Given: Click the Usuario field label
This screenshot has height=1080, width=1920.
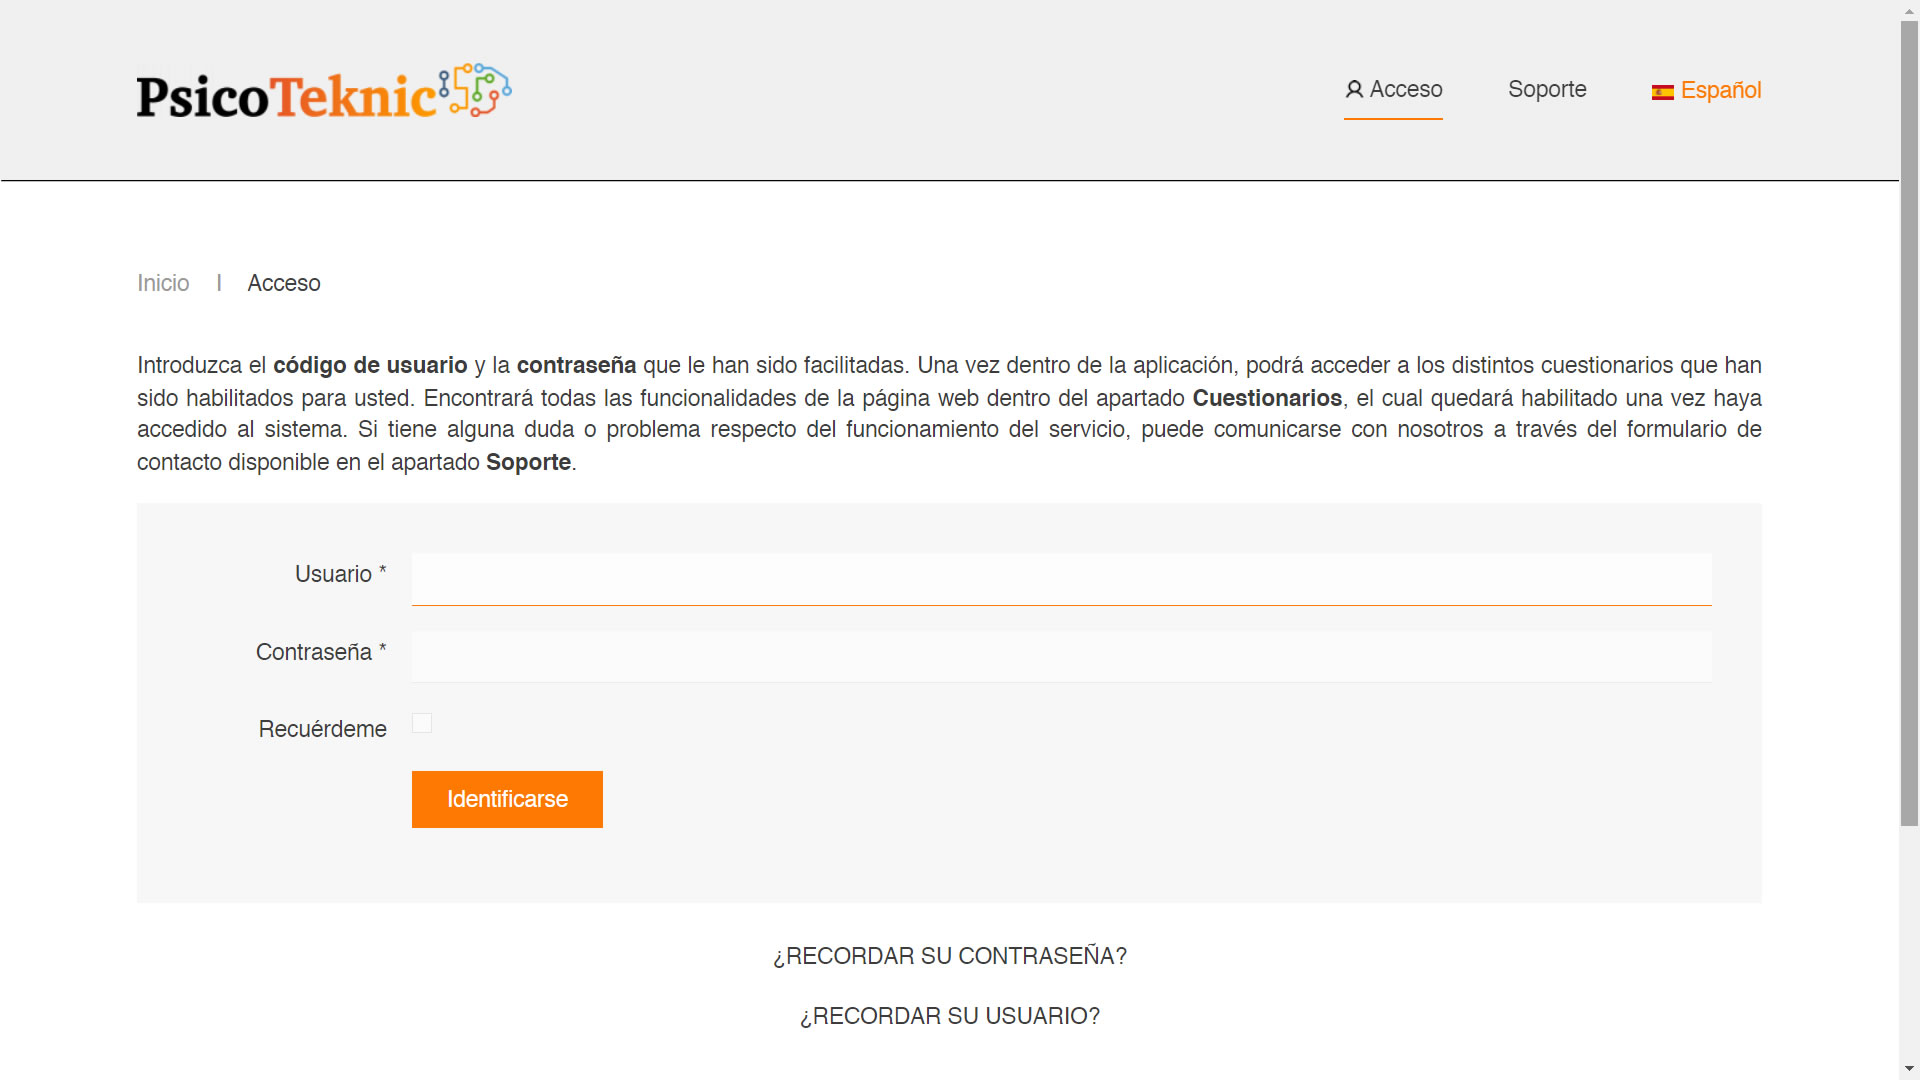Looking at the screenshot, I should coord(333,574).
